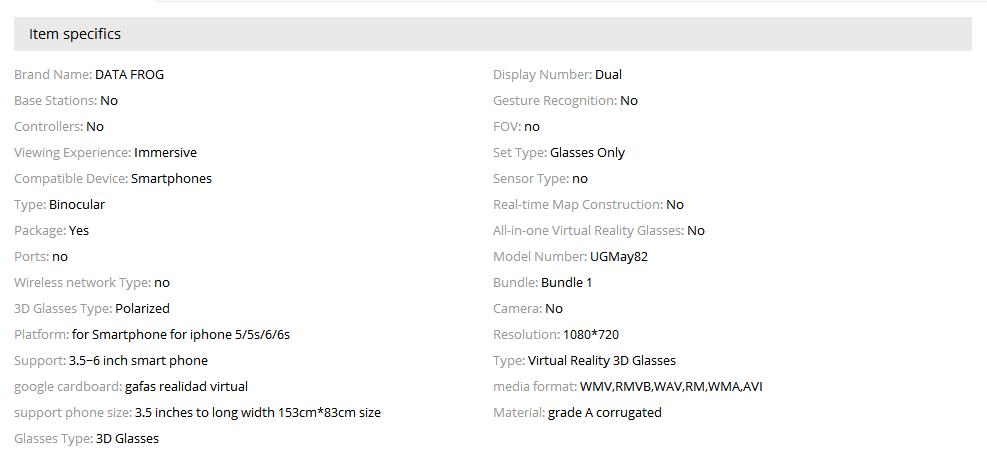Click the 3.5–6 inch smart phone text
Viewport: 987px width, 464px height.
point(138,360)
